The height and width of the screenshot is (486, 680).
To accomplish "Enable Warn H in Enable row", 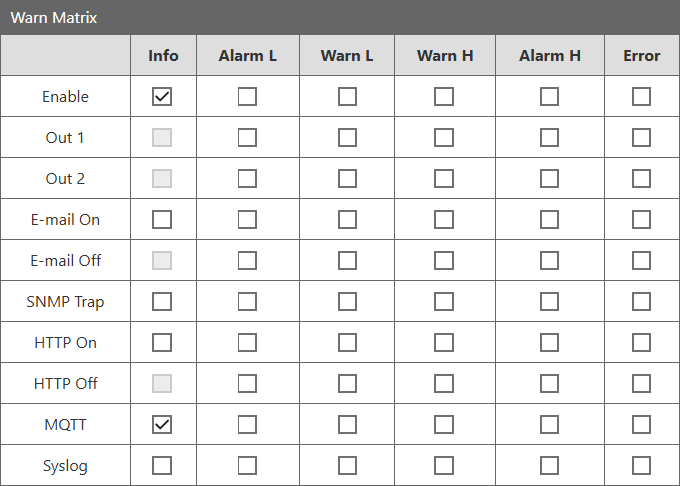I will point(444,97).
